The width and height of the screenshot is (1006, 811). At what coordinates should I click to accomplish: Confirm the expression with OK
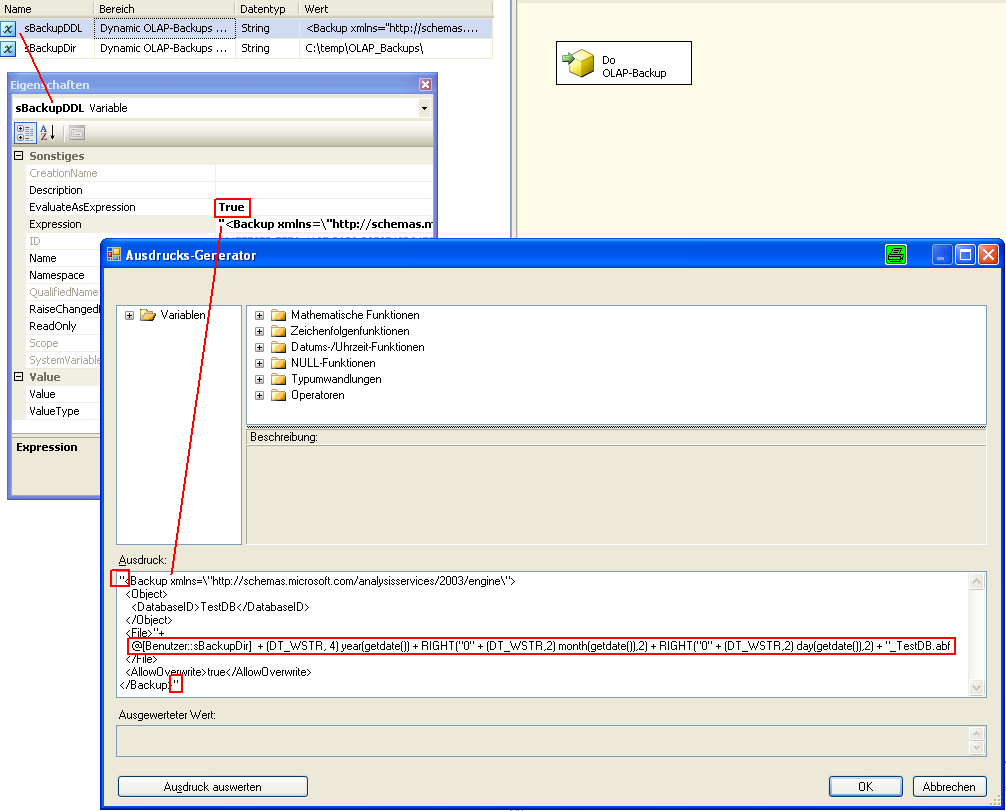click(865, 787)
